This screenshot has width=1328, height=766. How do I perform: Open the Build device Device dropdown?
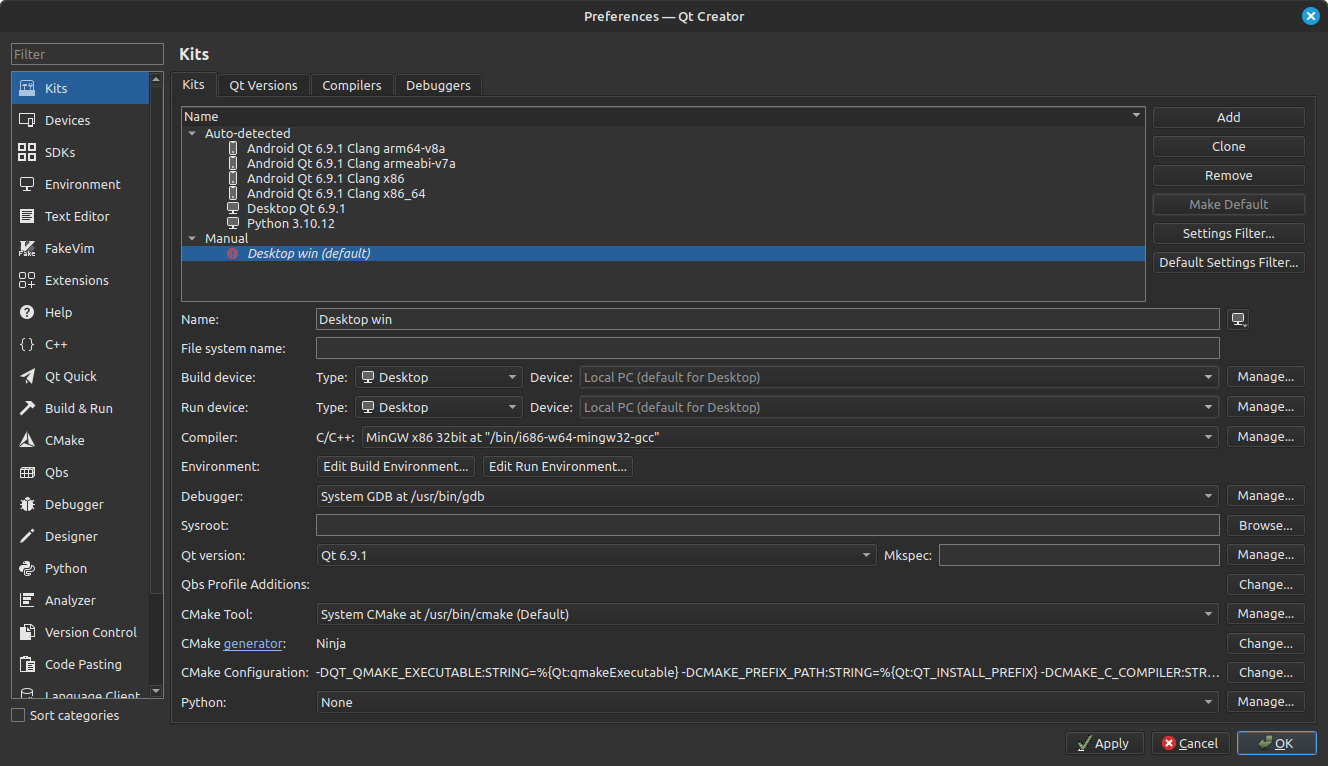(899, 377)
